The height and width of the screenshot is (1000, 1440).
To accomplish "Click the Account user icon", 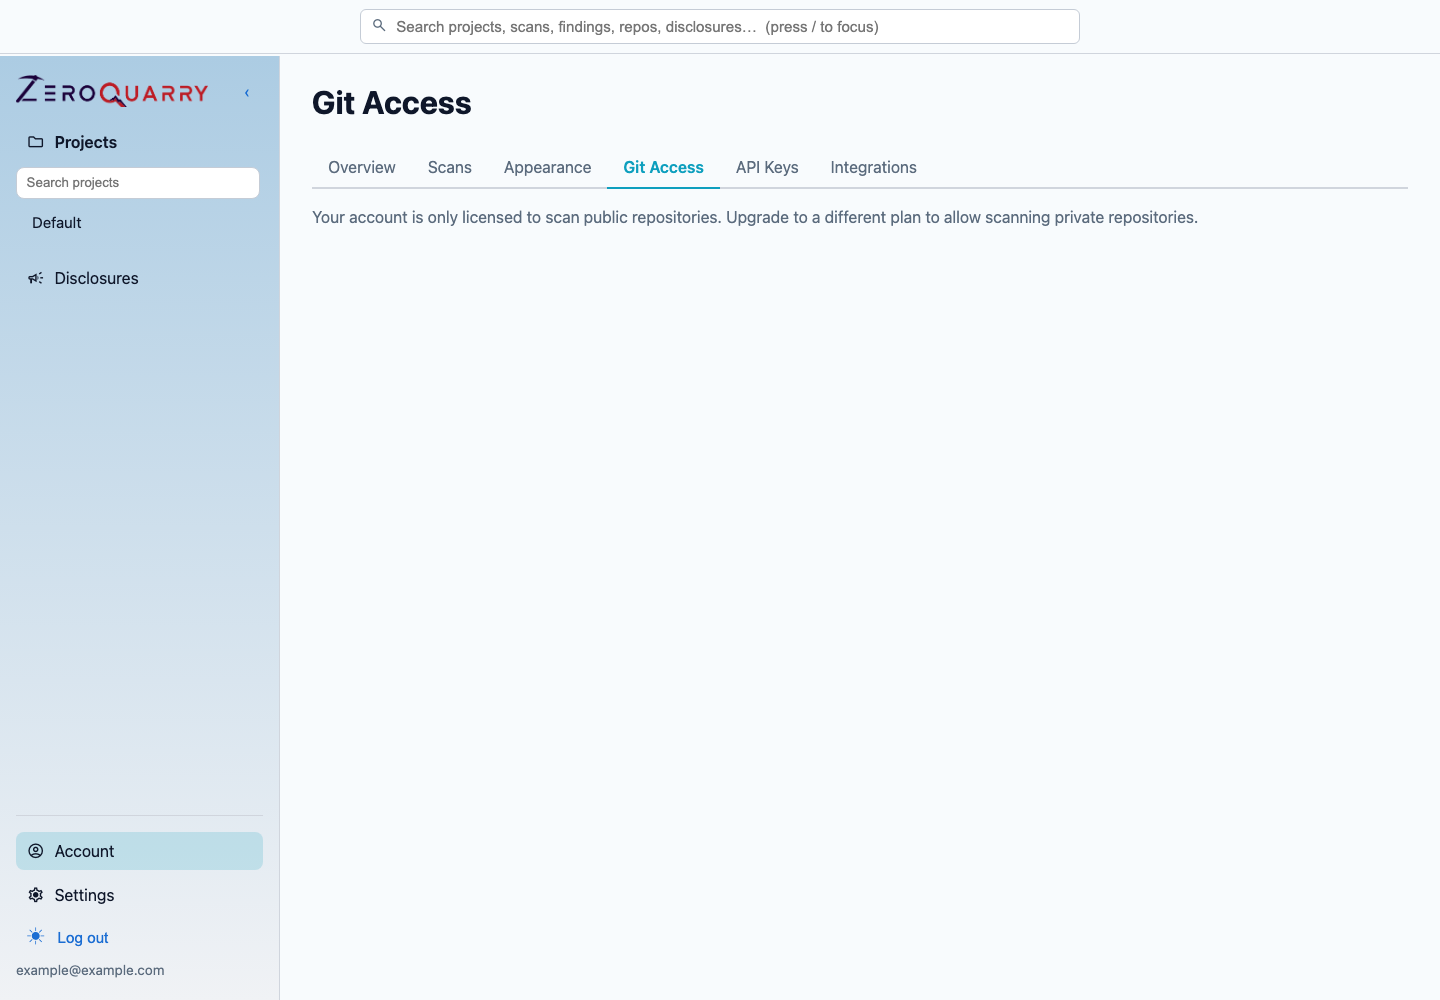I will coord(36,851).
